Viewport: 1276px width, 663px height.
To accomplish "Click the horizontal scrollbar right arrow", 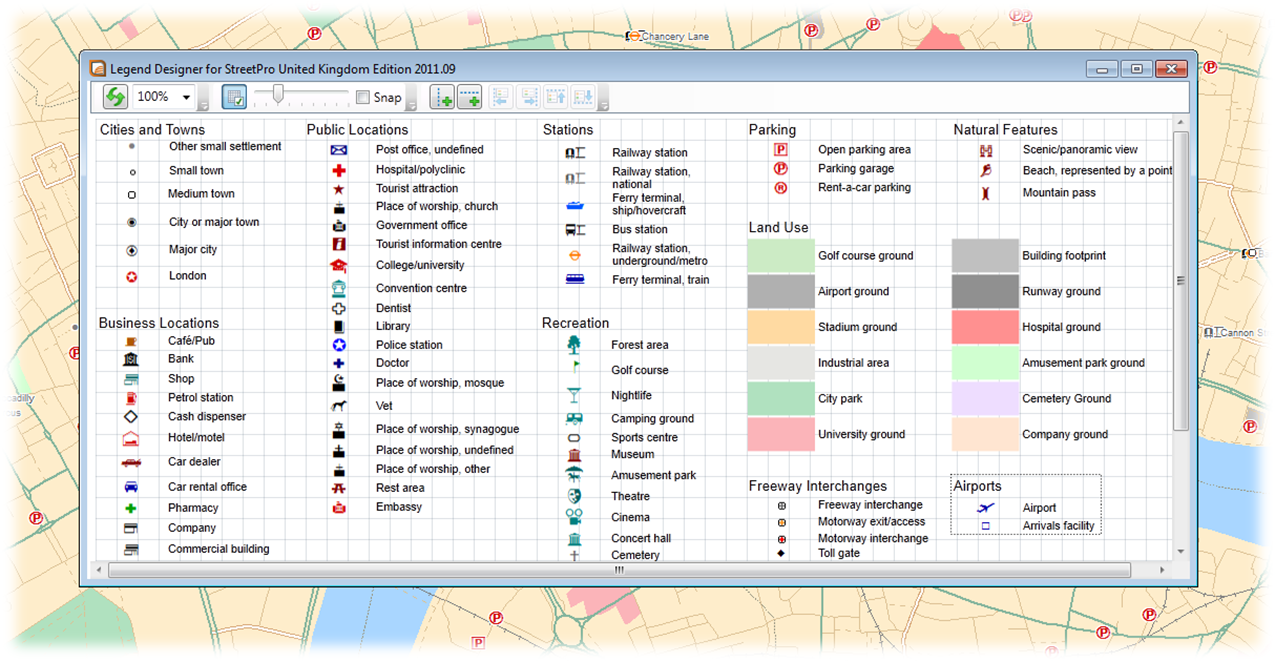I will click(x=1163, y=570).
